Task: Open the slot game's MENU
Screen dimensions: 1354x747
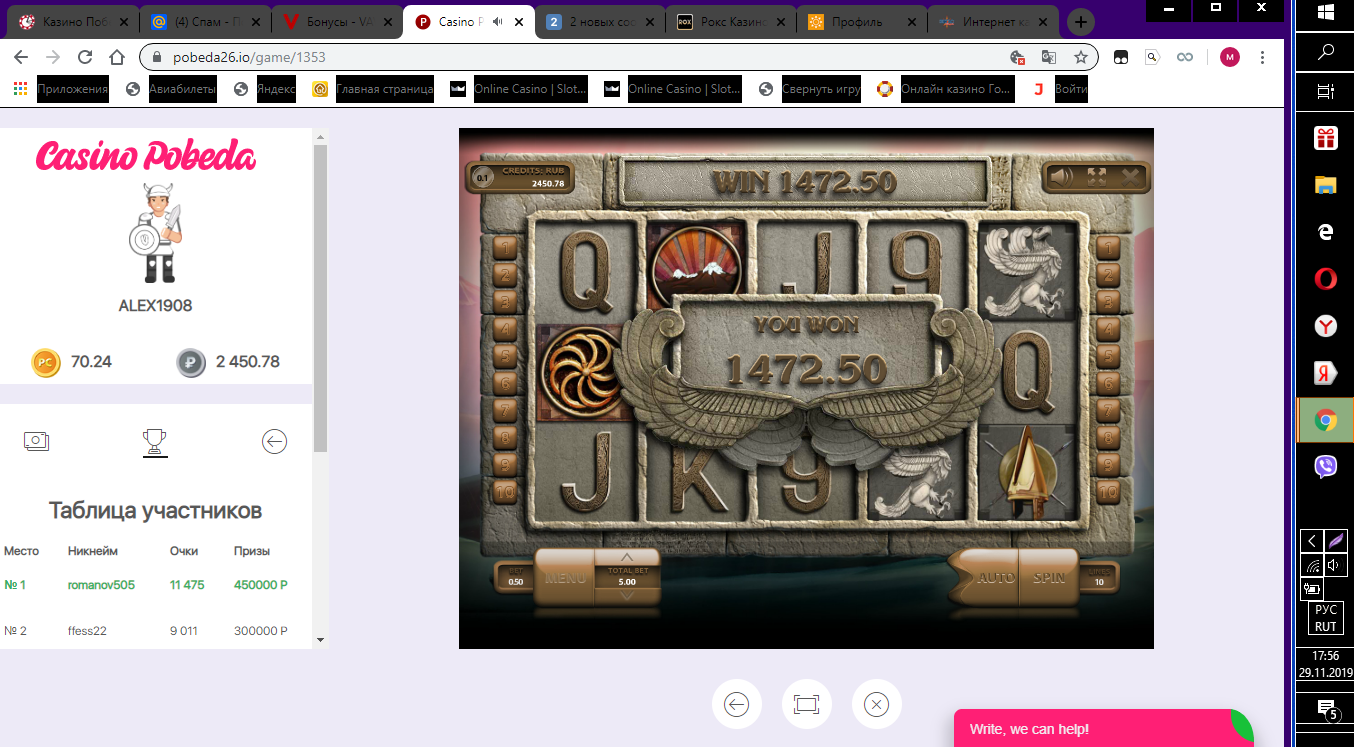Action: (x=563, y=577)
